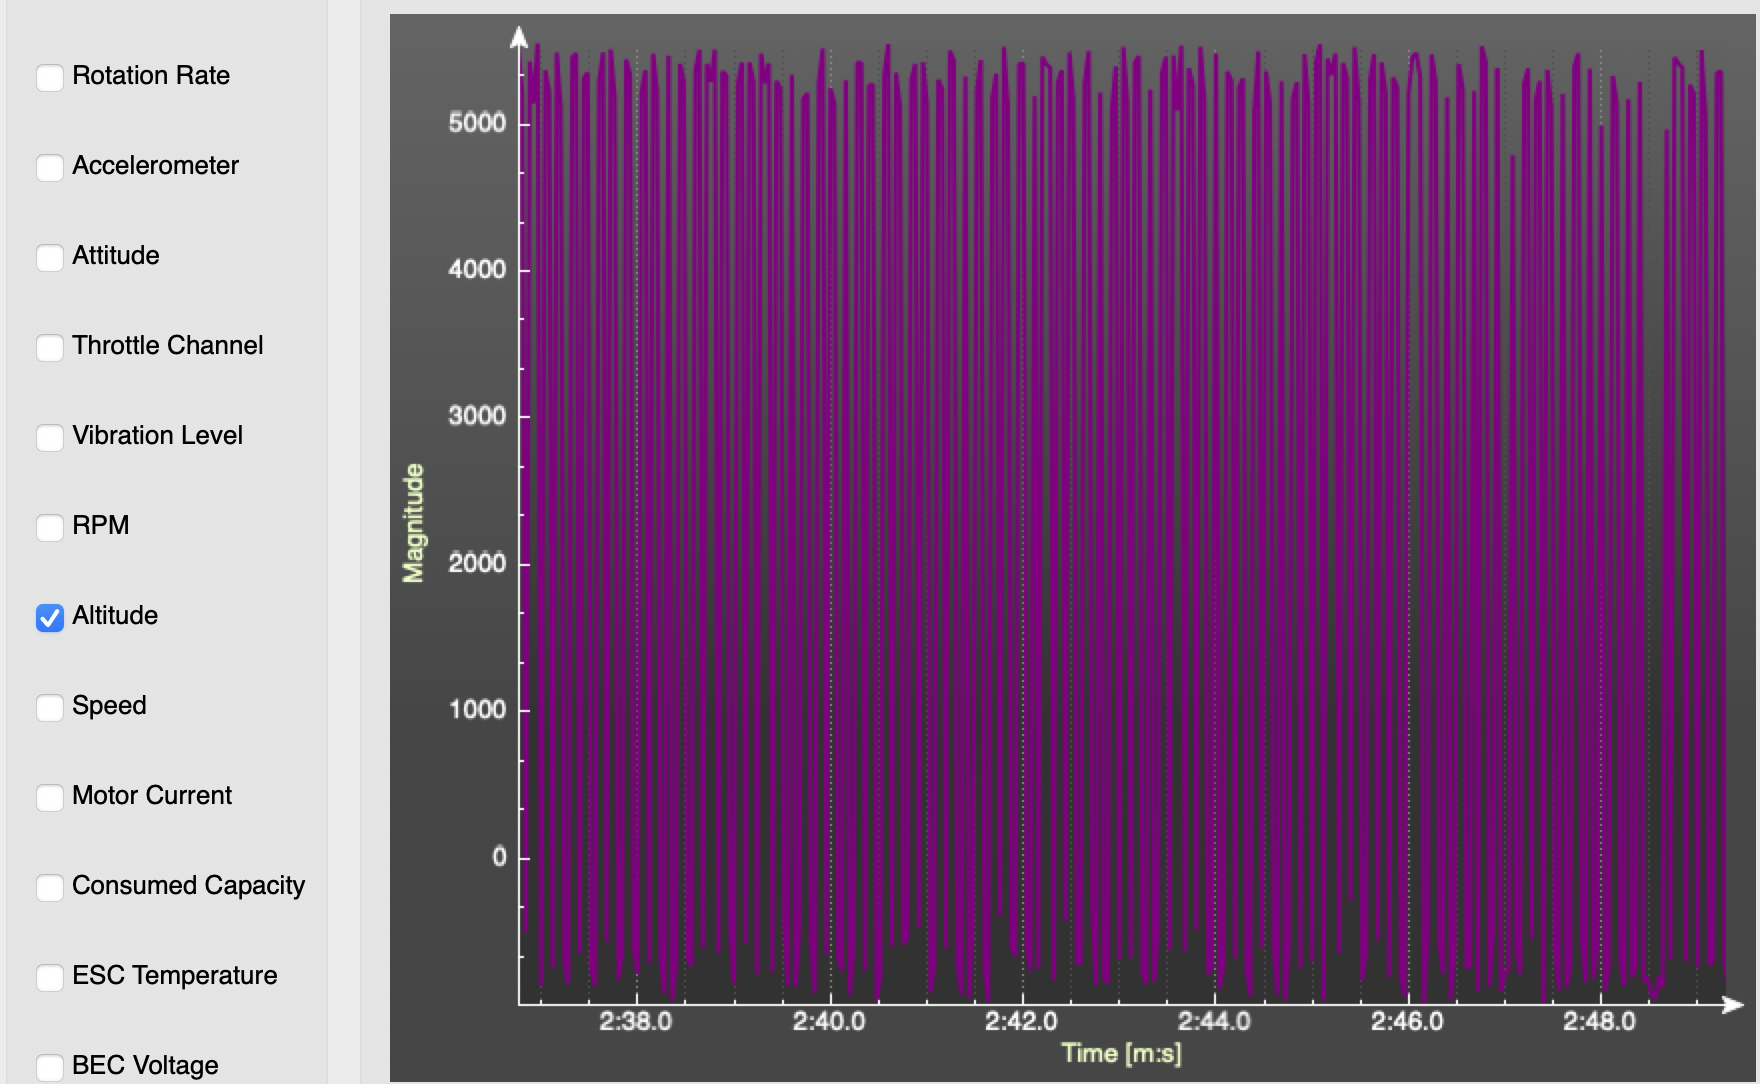Click the 2:48.0 time axis label
Image resolution: width=1760 pixels, height=1084 pixels.
(x=1599, y=1021)
